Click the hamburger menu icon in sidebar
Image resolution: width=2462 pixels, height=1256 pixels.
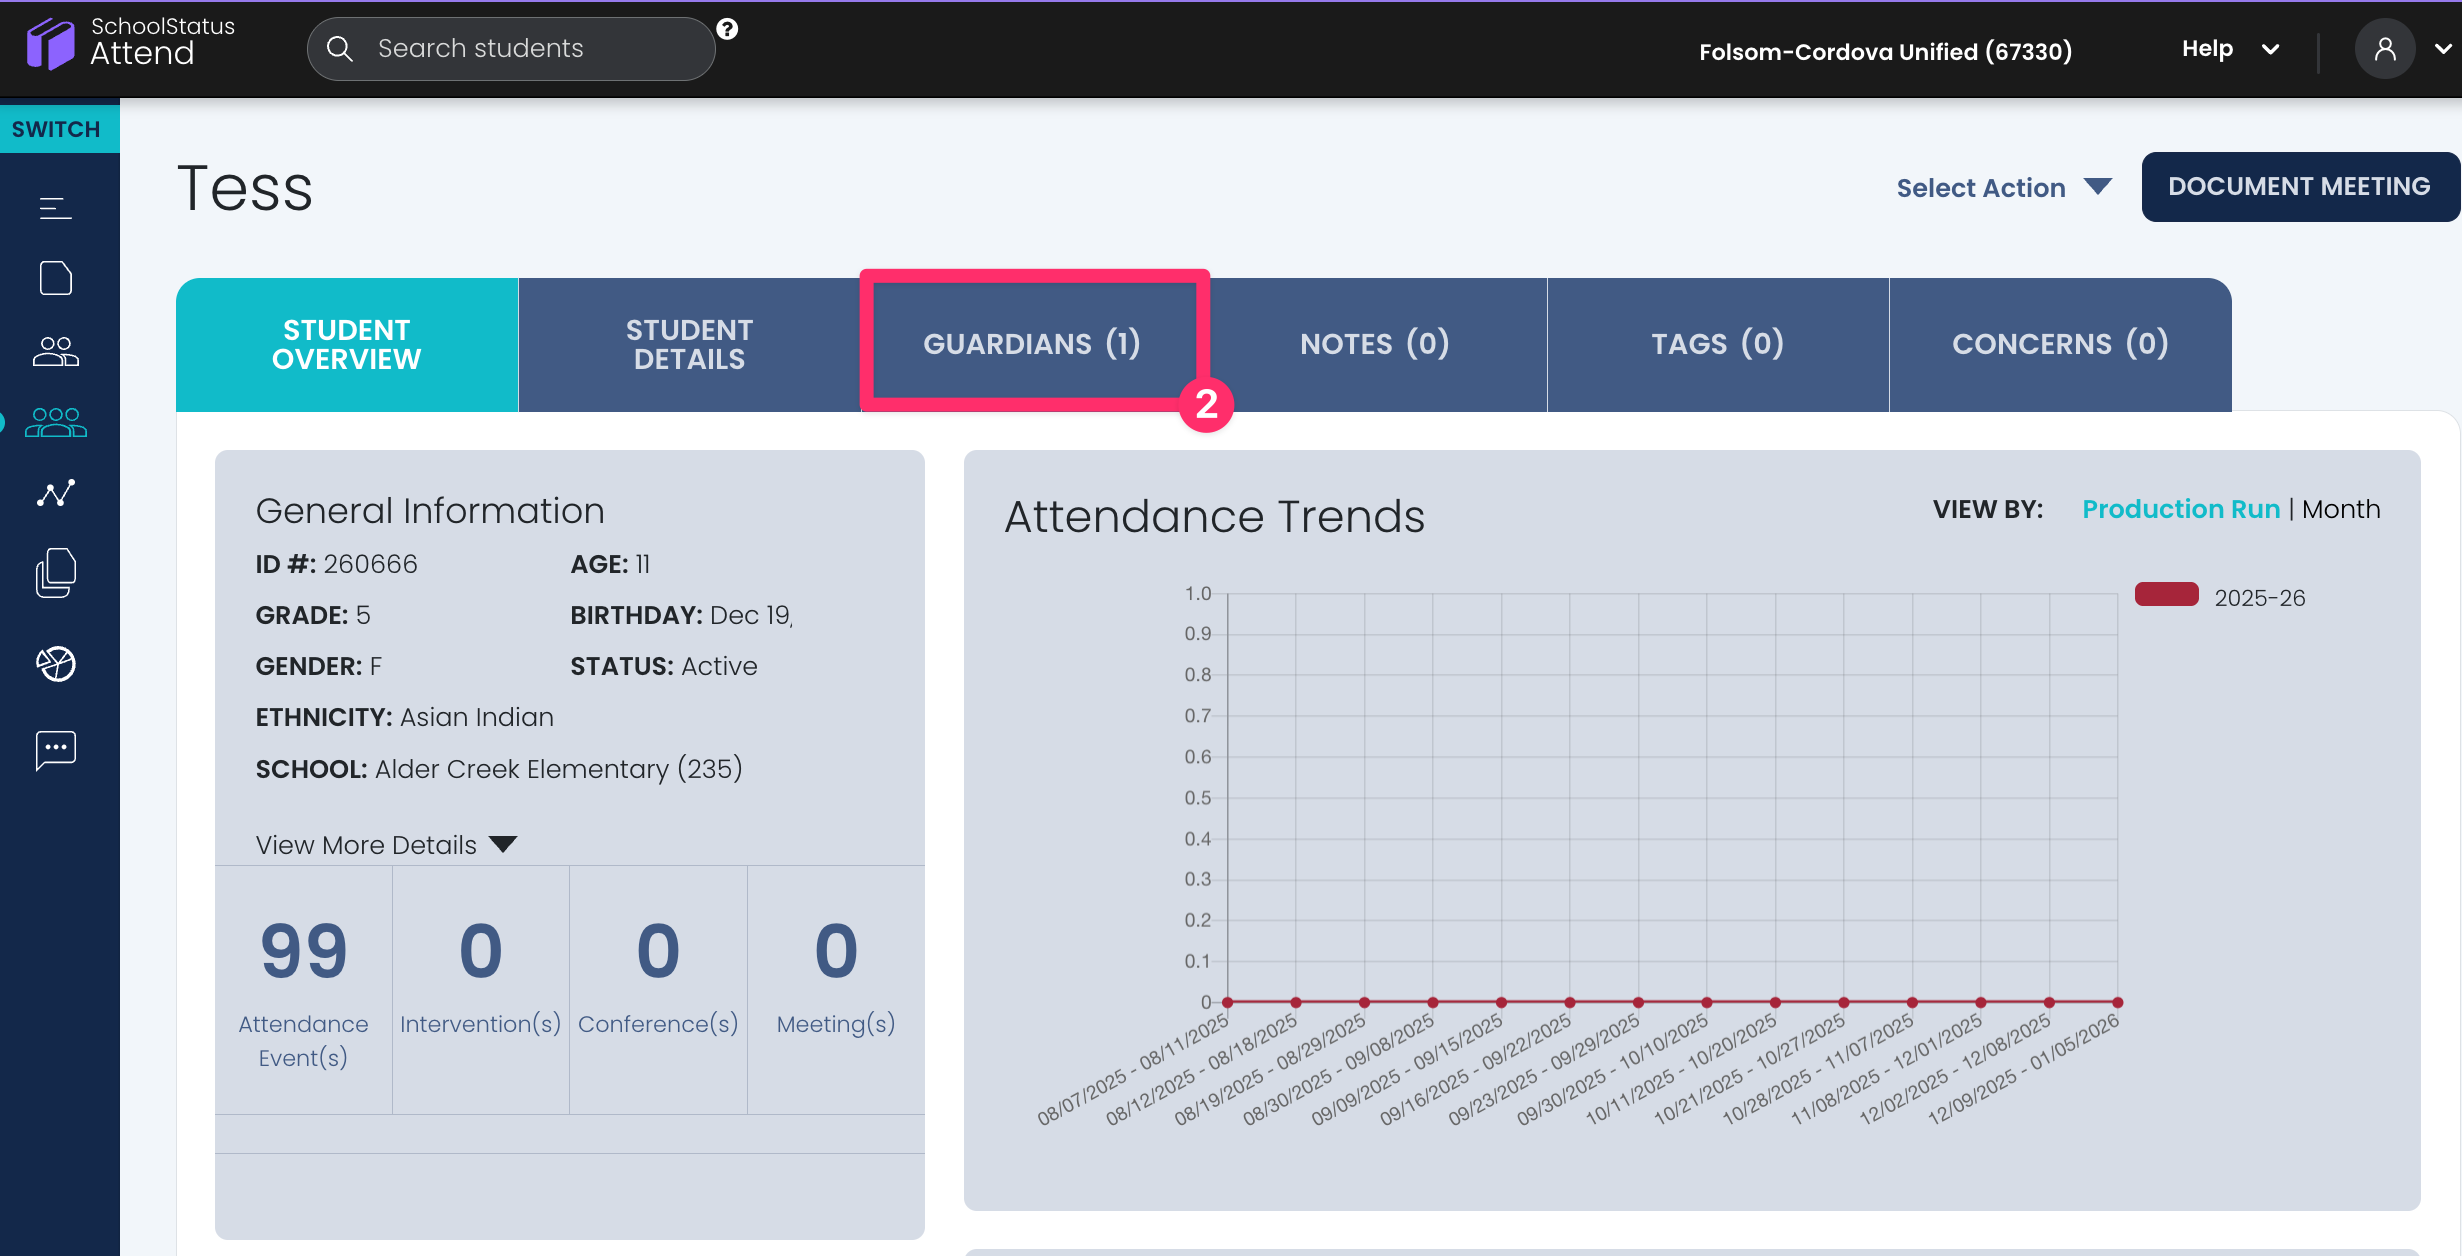[55, 208]
